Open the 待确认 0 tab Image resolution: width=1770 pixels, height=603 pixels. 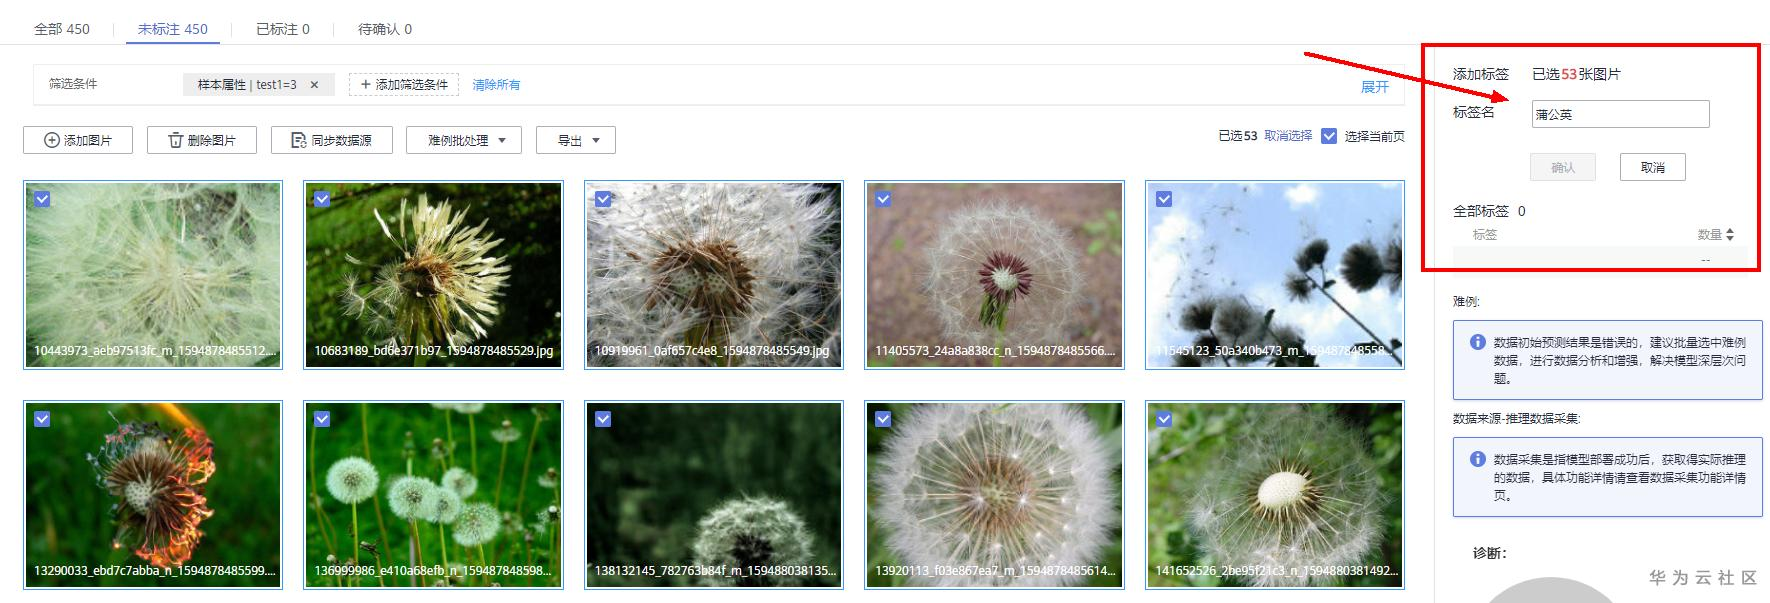(385, 29)
